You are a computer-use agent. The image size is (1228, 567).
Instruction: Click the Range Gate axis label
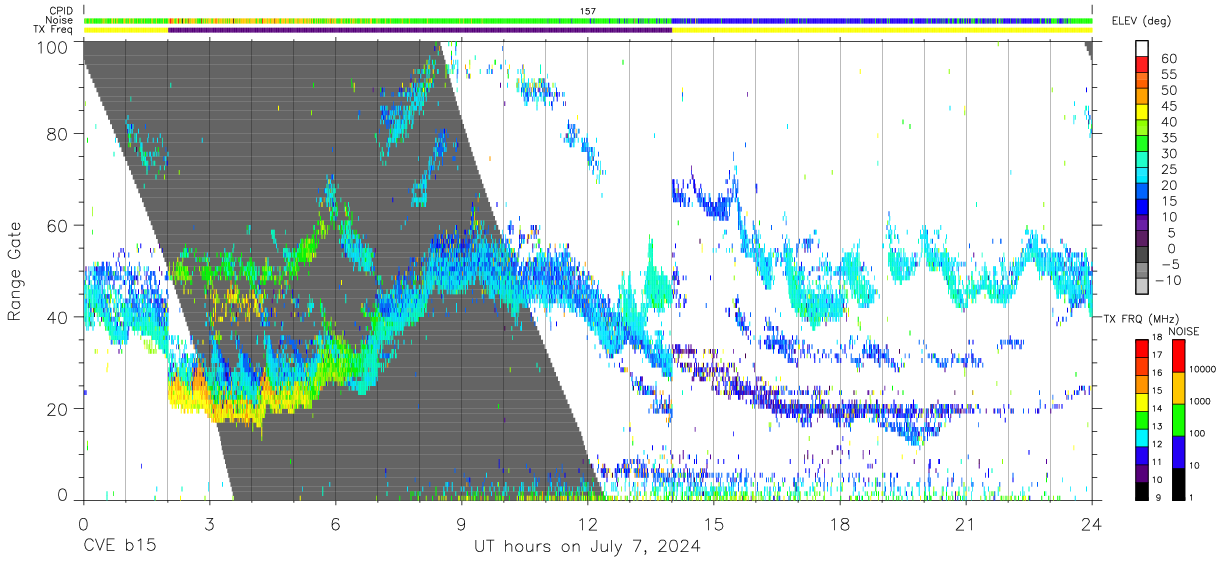[x=15, y=271]
